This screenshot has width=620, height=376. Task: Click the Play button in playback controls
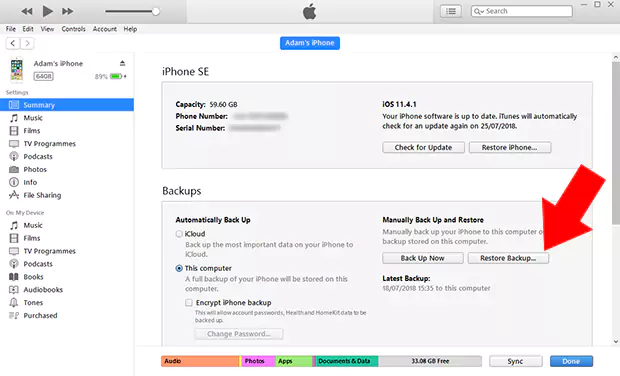pos(47,11)
